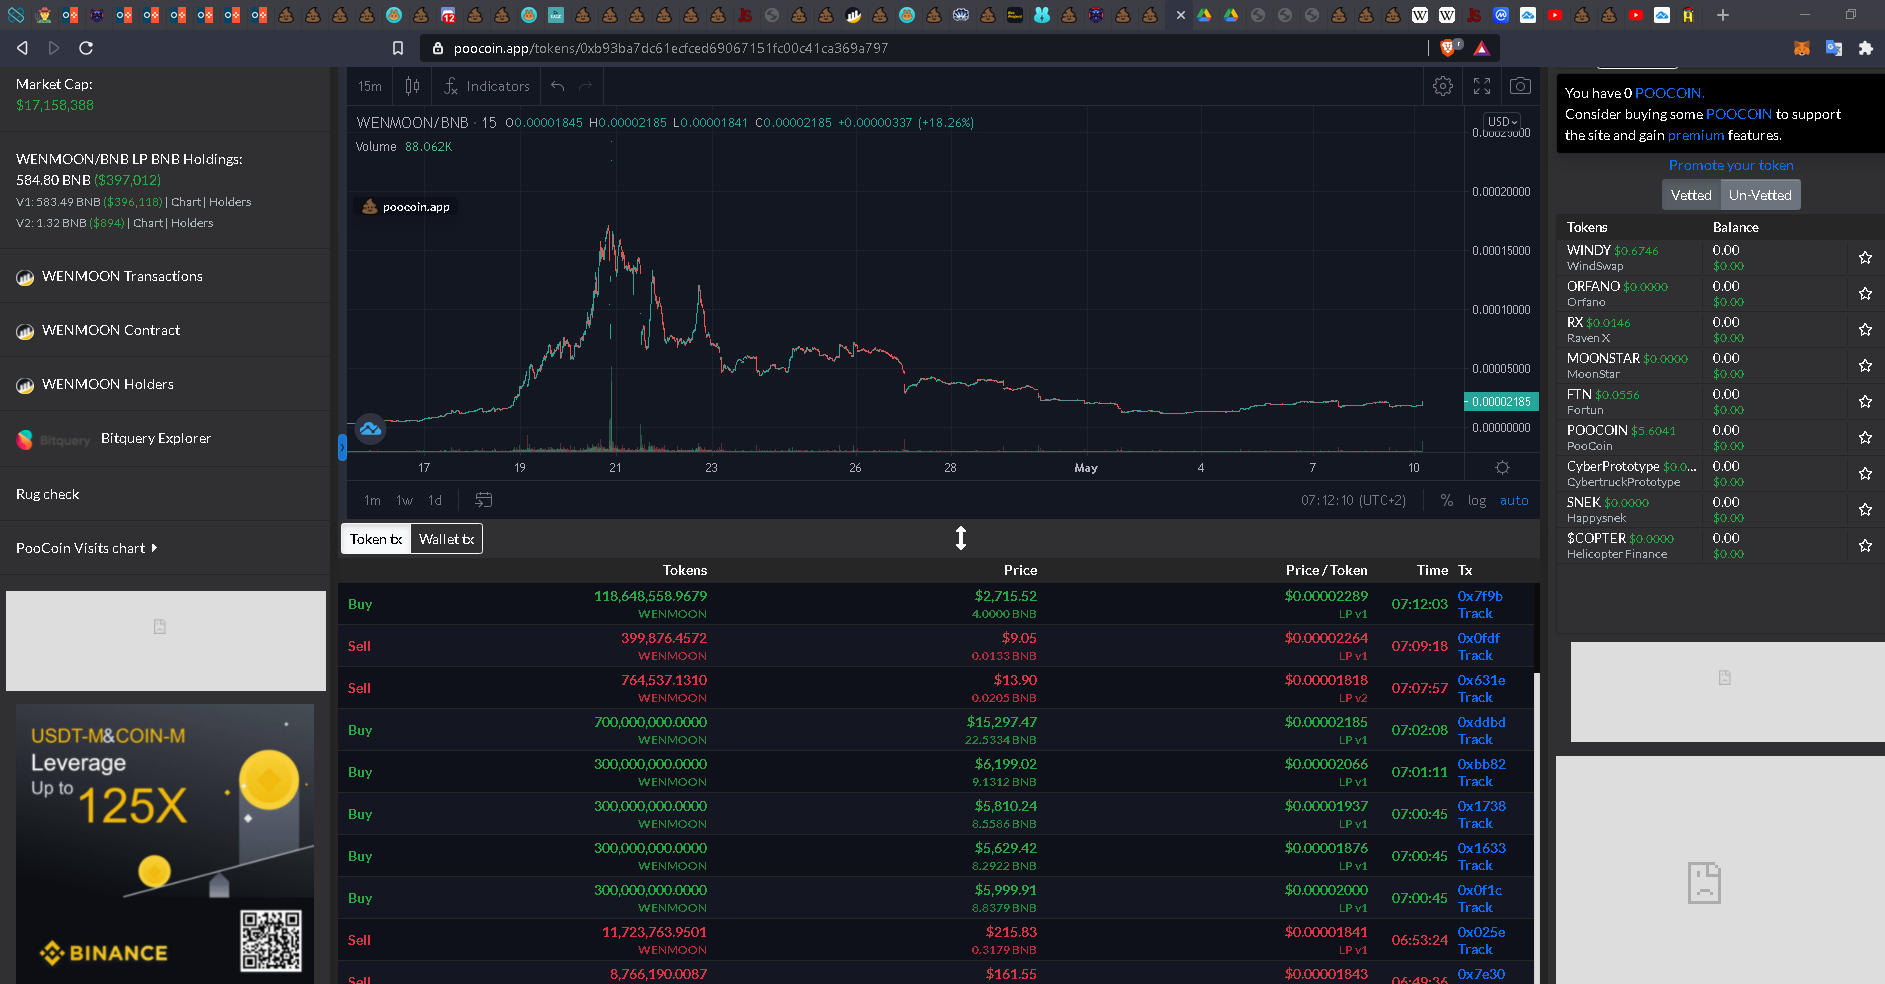1885x984 pixels.
Task: Open the Indicators menu
Action: (487, 86)
